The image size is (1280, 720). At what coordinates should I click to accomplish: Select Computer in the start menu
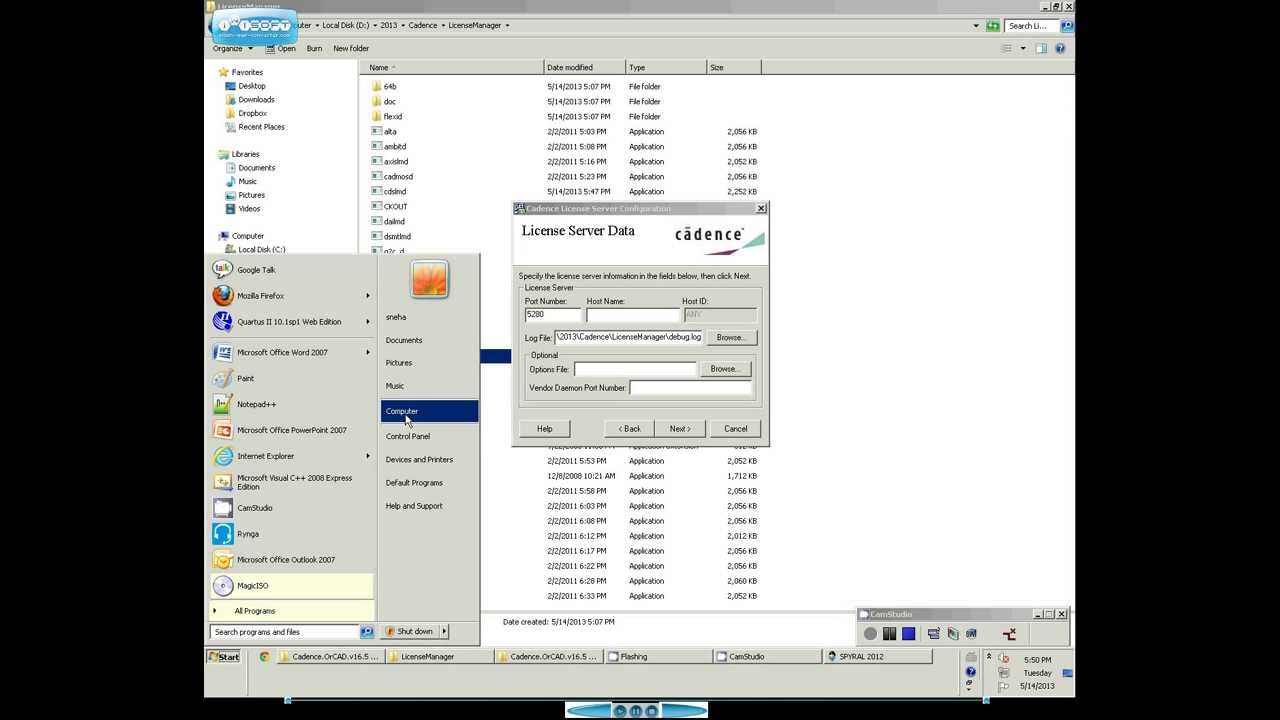429,411
